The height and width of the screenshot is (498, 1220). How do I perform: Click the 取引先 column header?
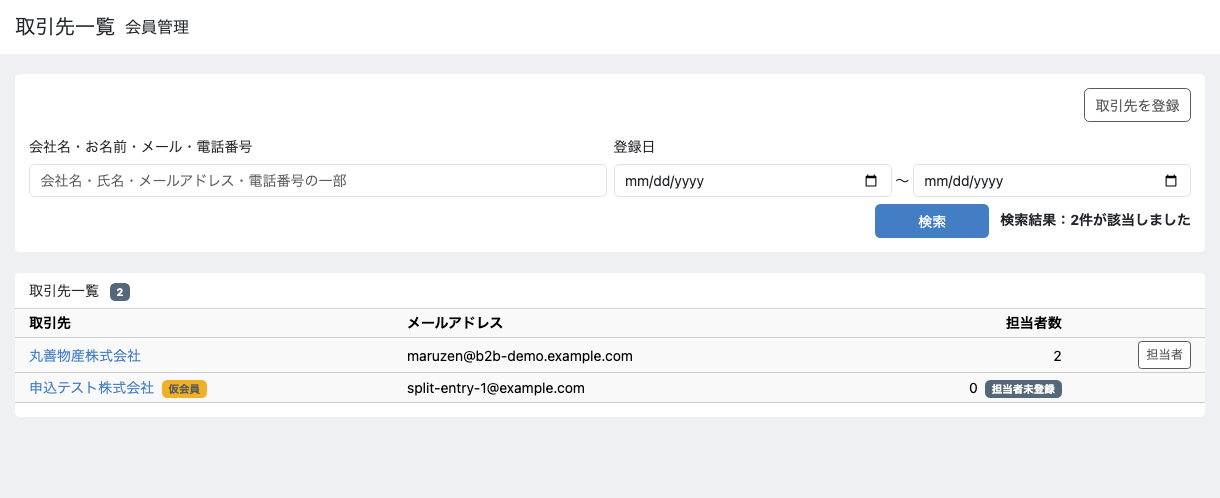[50, 323]
